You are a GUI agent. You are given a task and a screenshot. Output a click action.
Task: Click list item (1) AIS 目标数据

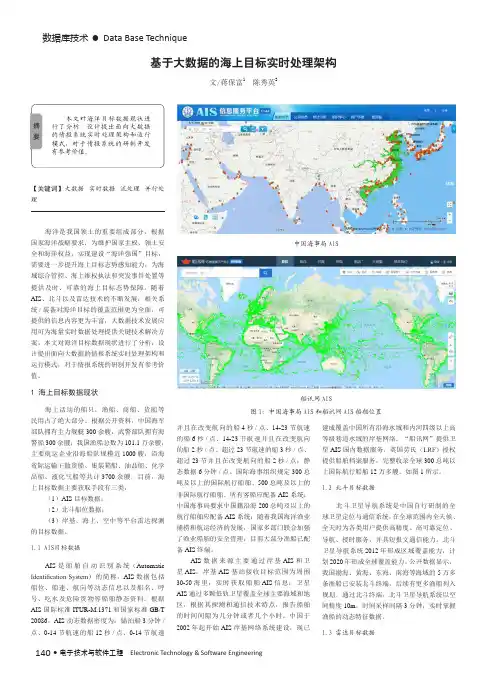[x=76, y=498]
